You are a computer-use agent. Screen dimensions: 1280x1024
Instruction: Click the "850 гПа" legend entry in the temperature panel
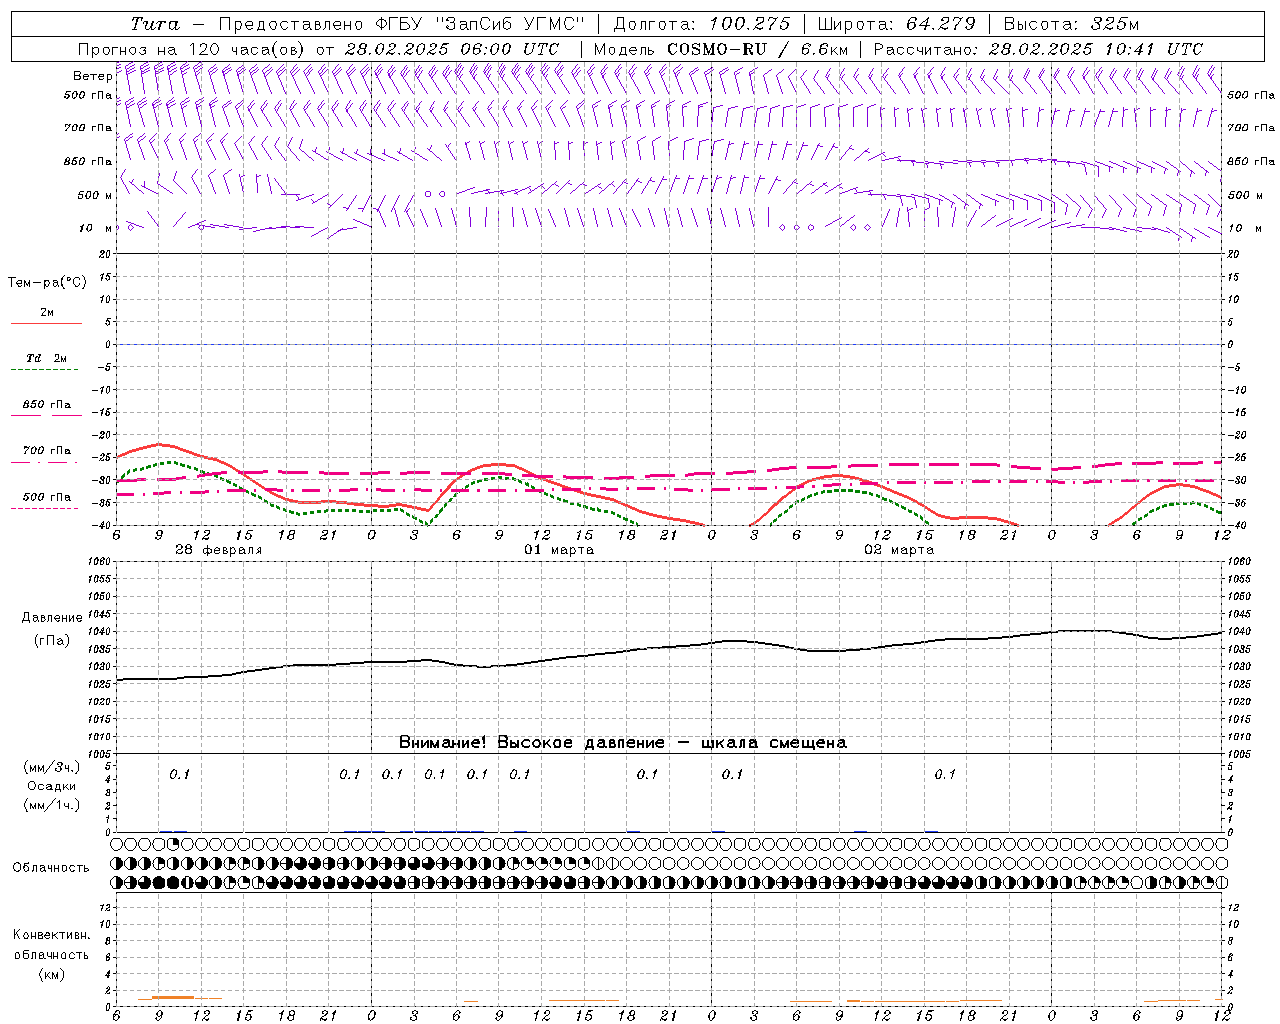point(47,405)
